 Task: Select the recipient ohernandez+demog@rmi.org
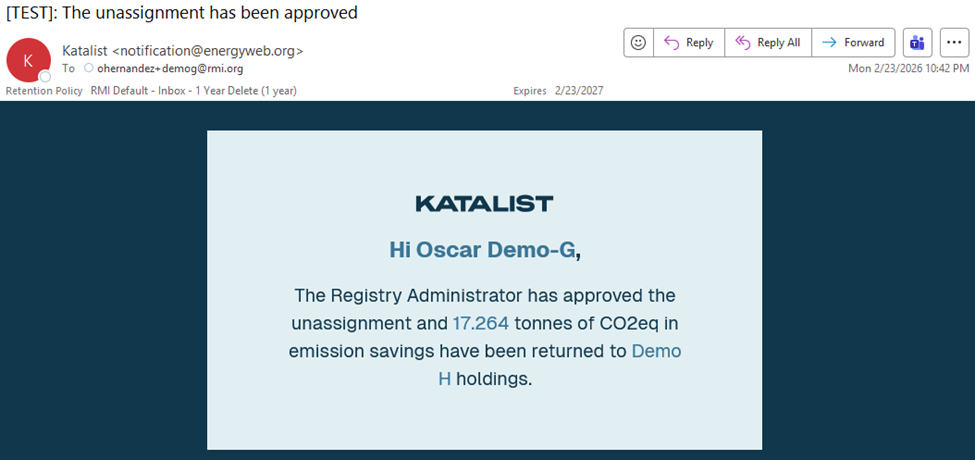[170, 69]
